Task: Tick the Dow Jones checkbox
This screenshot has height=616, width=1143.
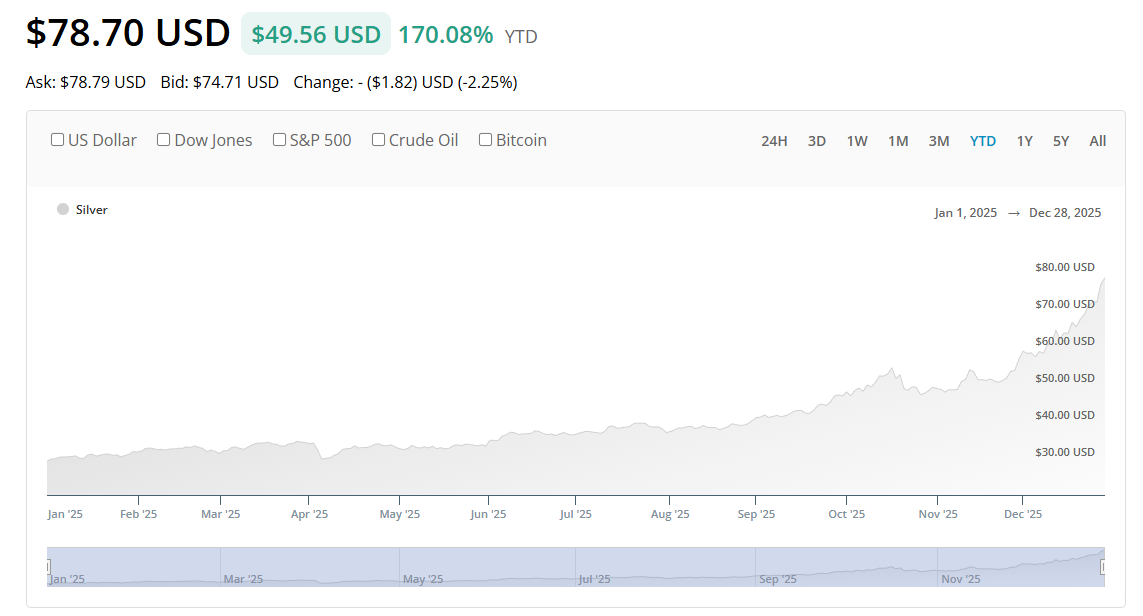Action: 164,139
